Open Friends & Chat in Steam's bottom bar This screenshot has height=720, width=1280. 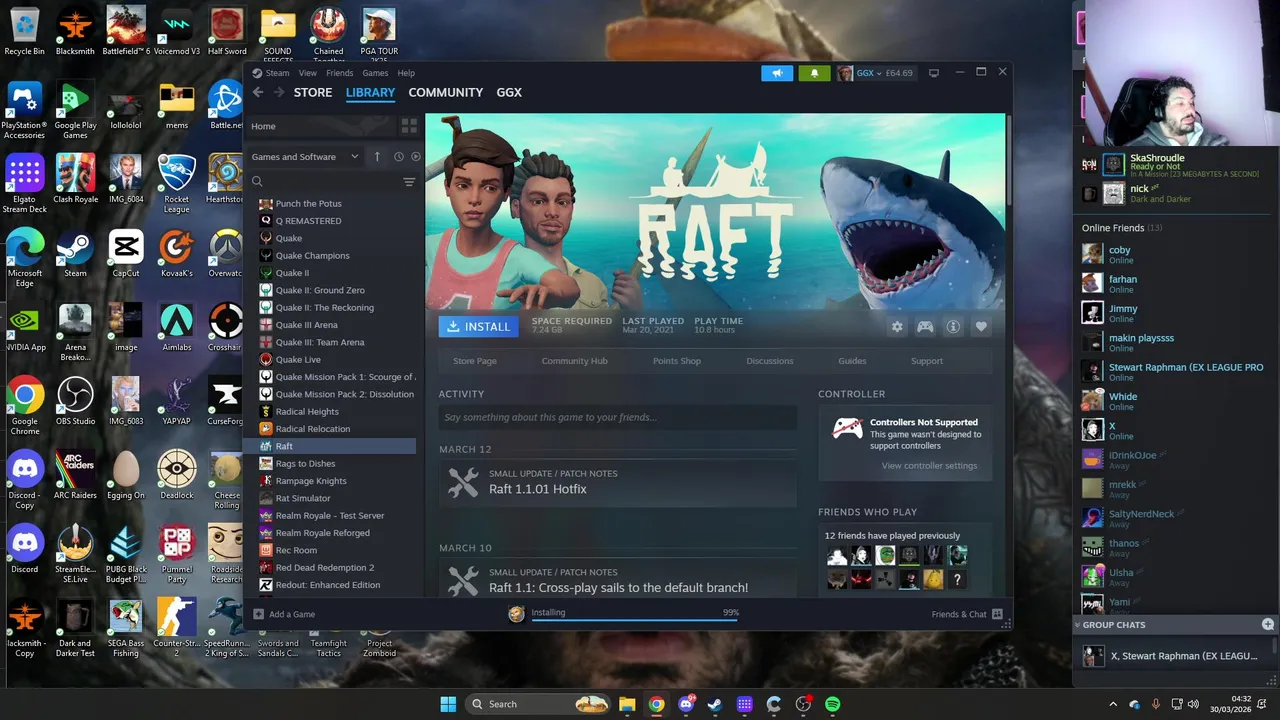[966, 614]
